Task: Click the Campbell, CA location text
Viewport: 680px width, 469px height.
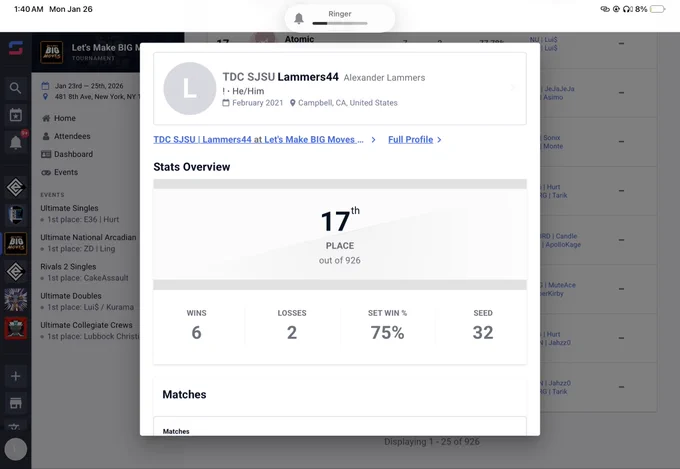Action: click(347, 103)
